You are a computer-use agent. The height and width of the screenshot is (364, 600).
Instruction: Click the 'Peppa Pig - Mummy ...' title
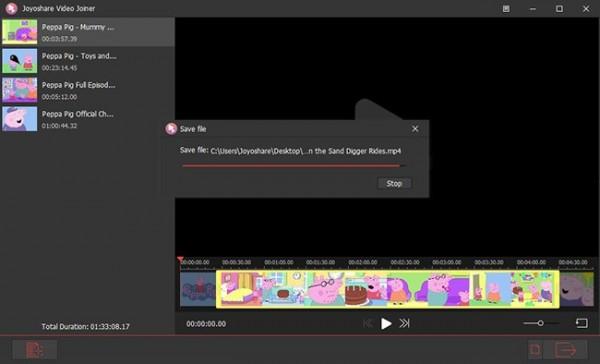pos(78,27)
